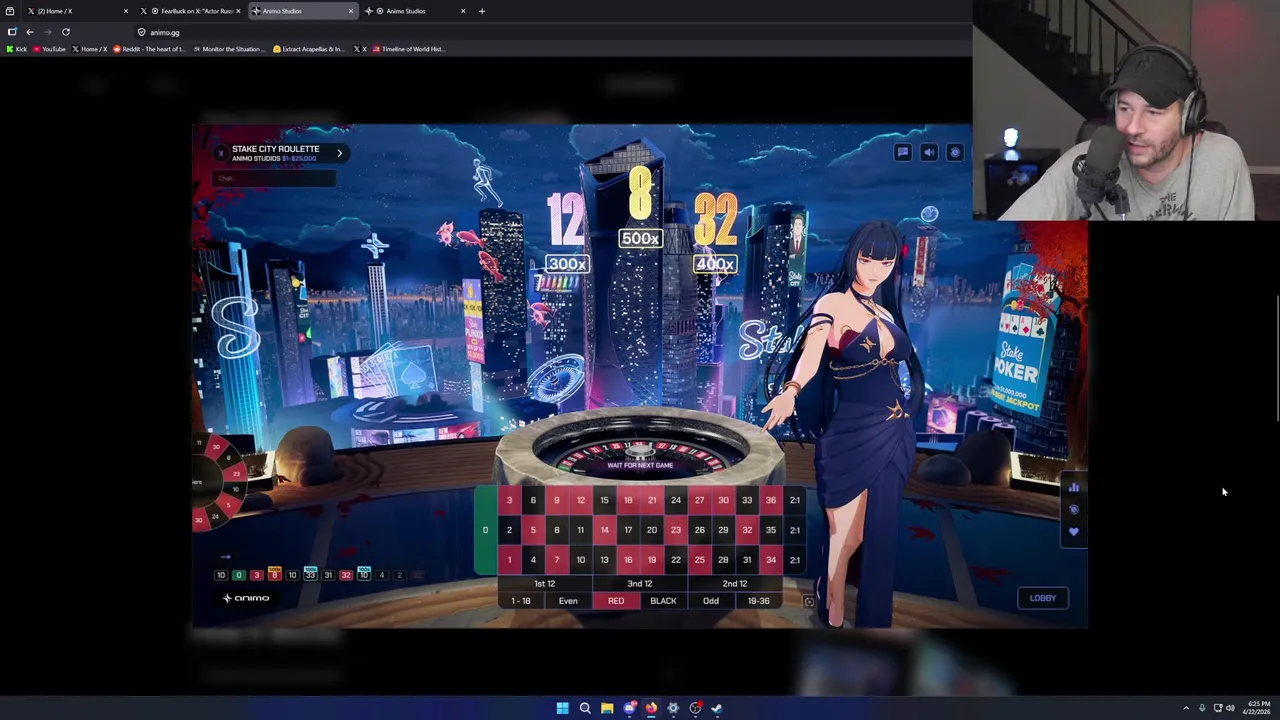Open Windows taskbar search

[x=585, y=708]
